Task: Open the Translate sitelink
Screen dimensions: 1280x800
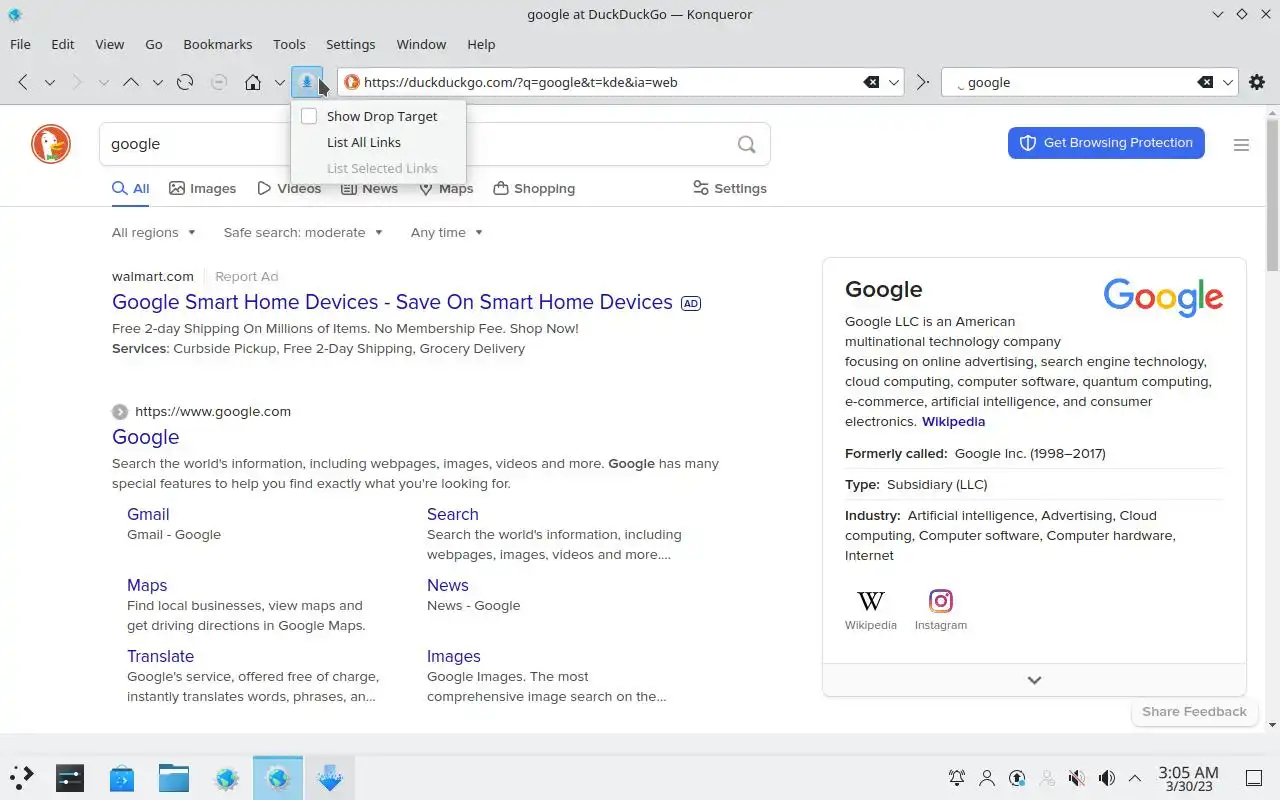Action: (x=160, y=656)
